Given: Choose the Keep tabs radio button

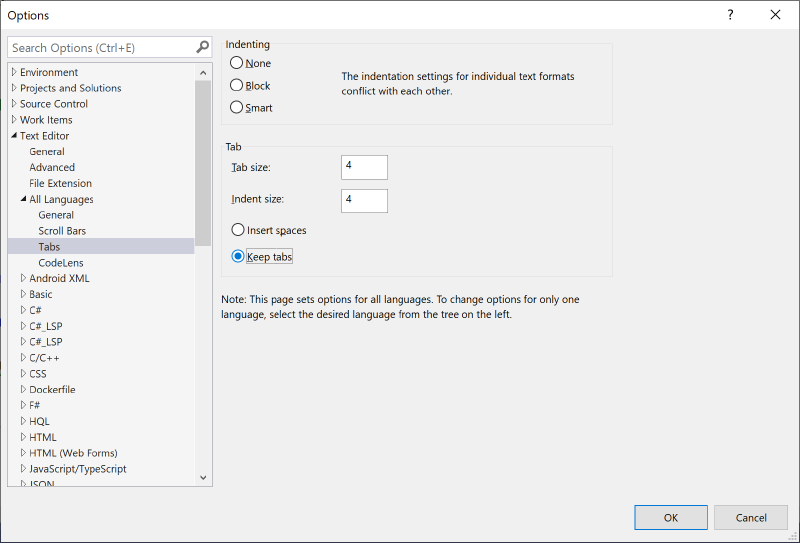Looking at the screenshot, I should click(x=238, y=256).
